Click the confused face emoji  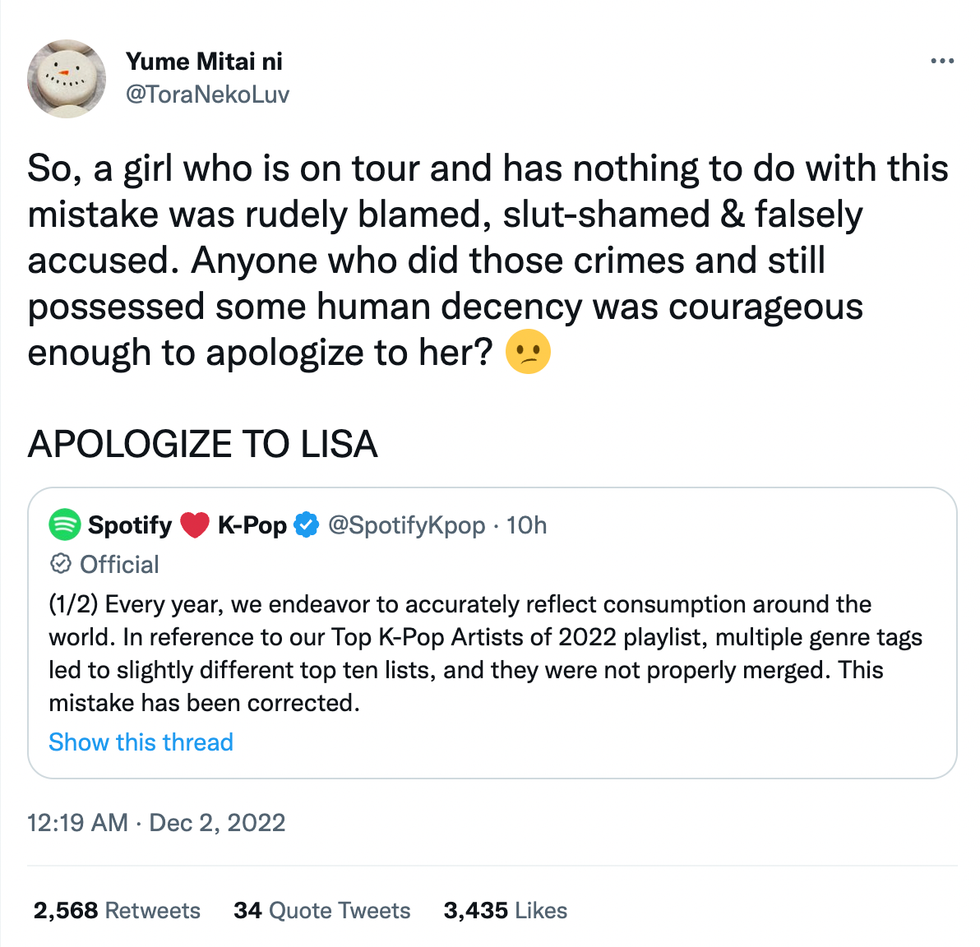(528, 355)
